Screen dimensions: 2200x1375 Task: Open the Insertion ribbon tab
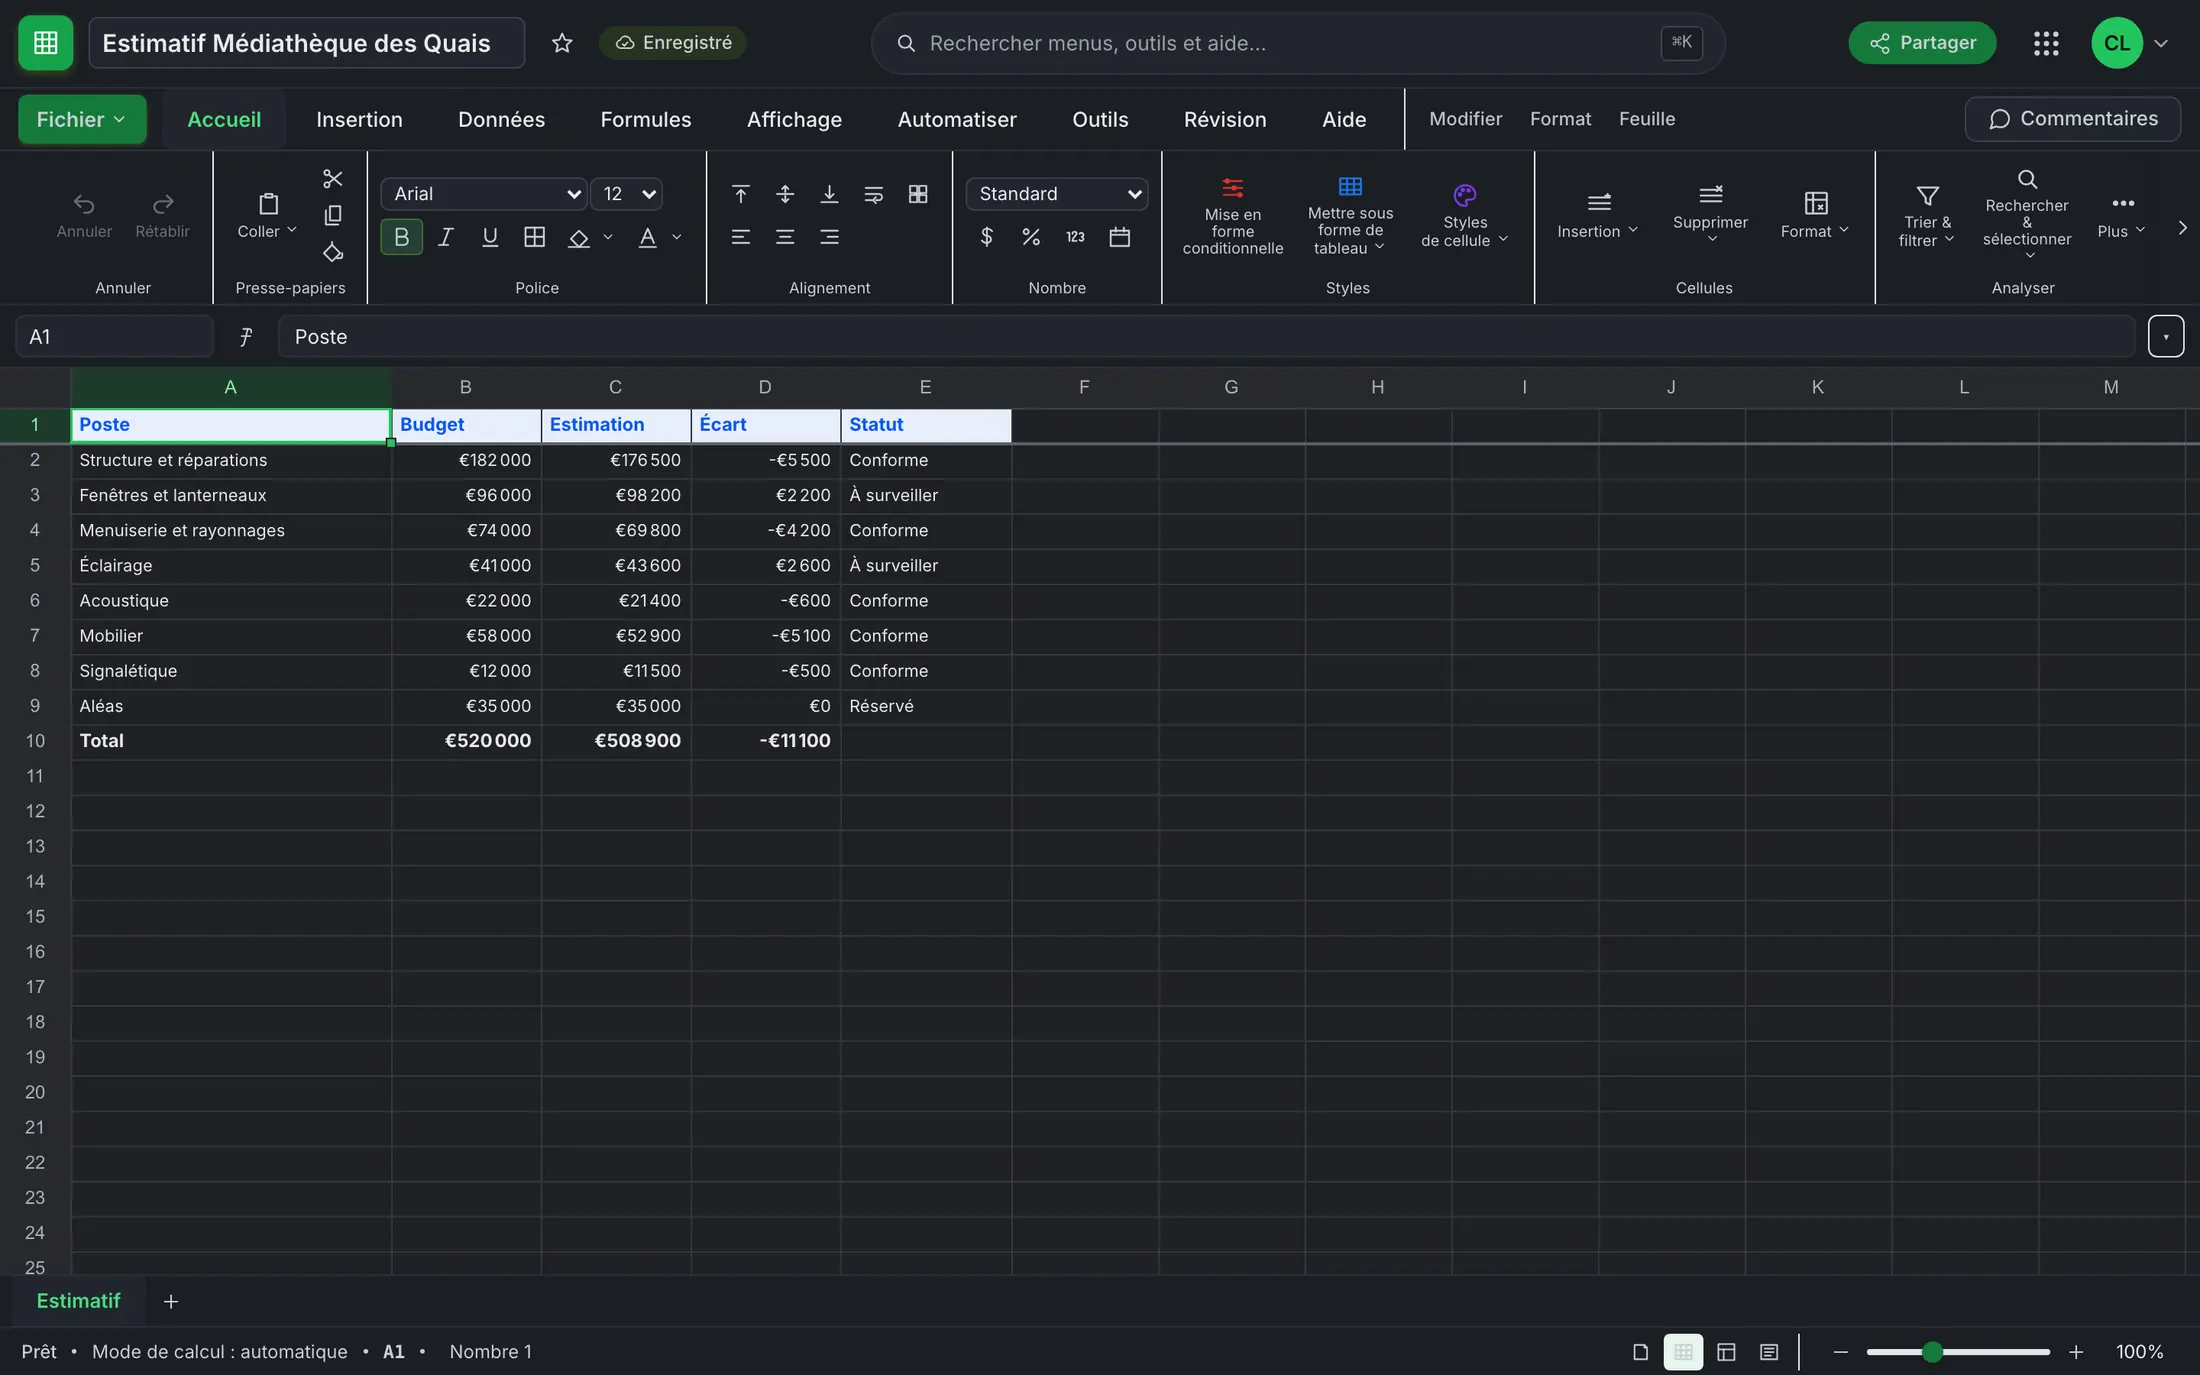(359, 119)
